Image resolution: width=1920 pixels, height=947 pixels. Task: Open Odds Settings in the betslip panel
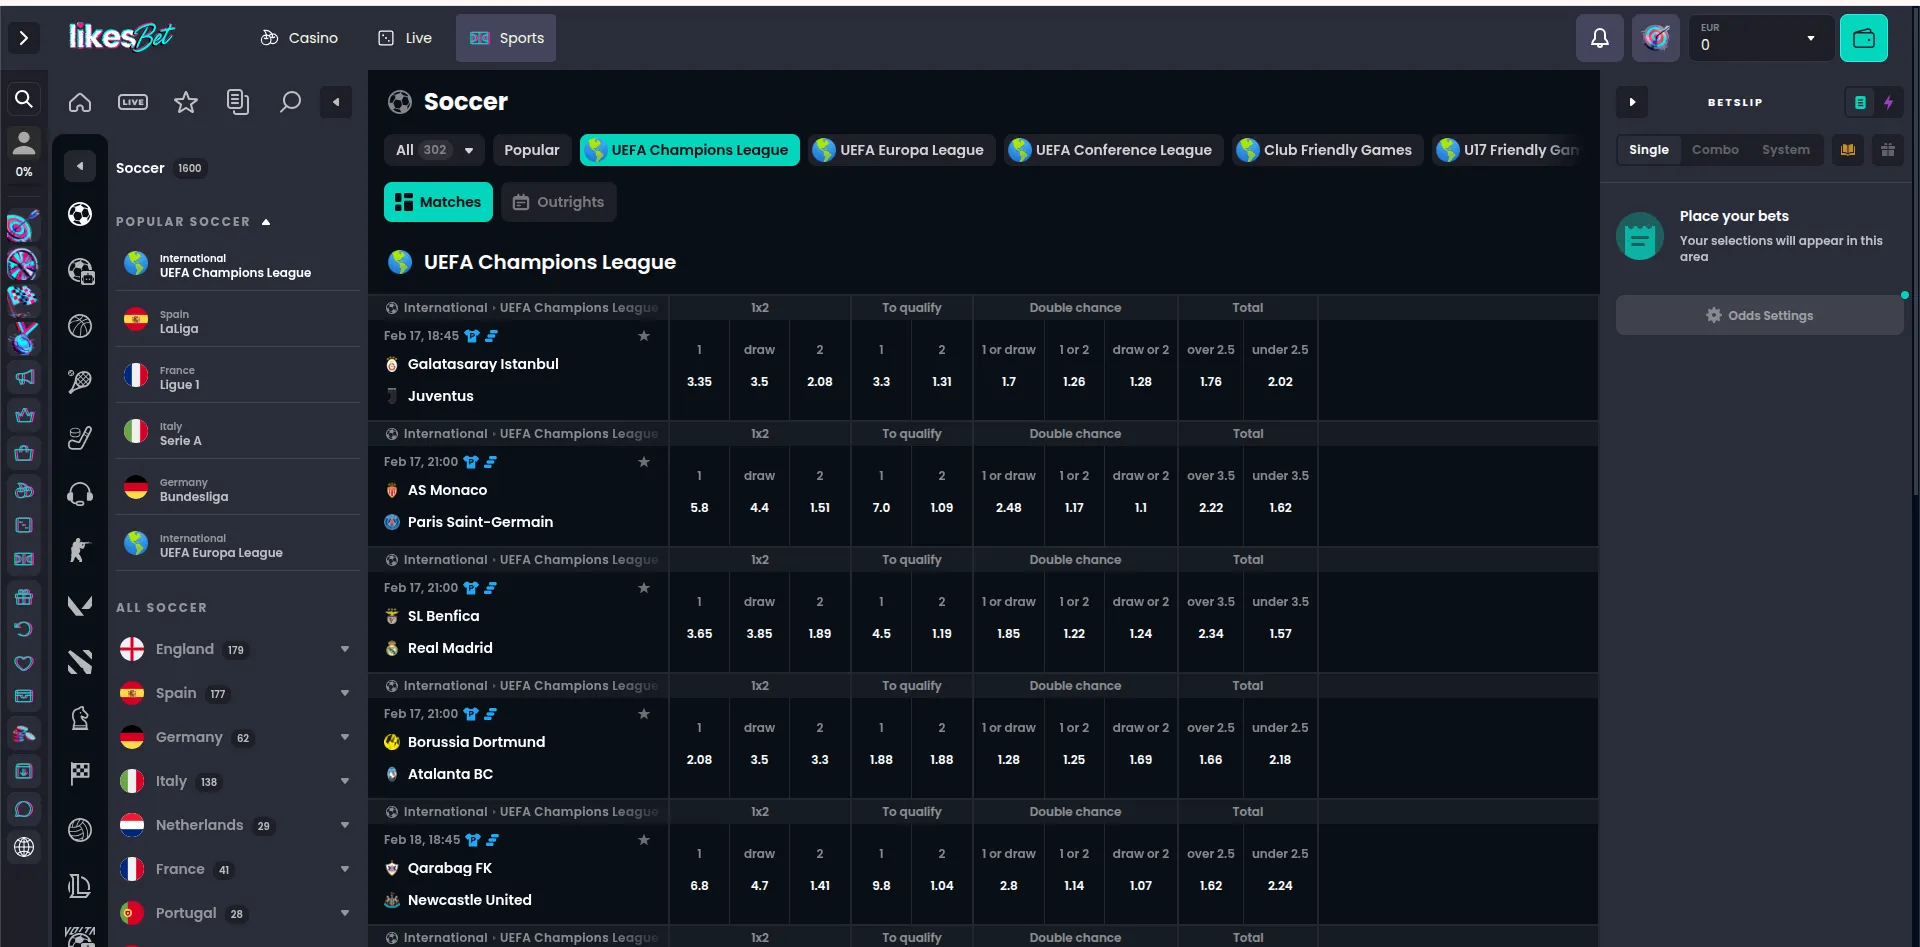pos(1760,315)
